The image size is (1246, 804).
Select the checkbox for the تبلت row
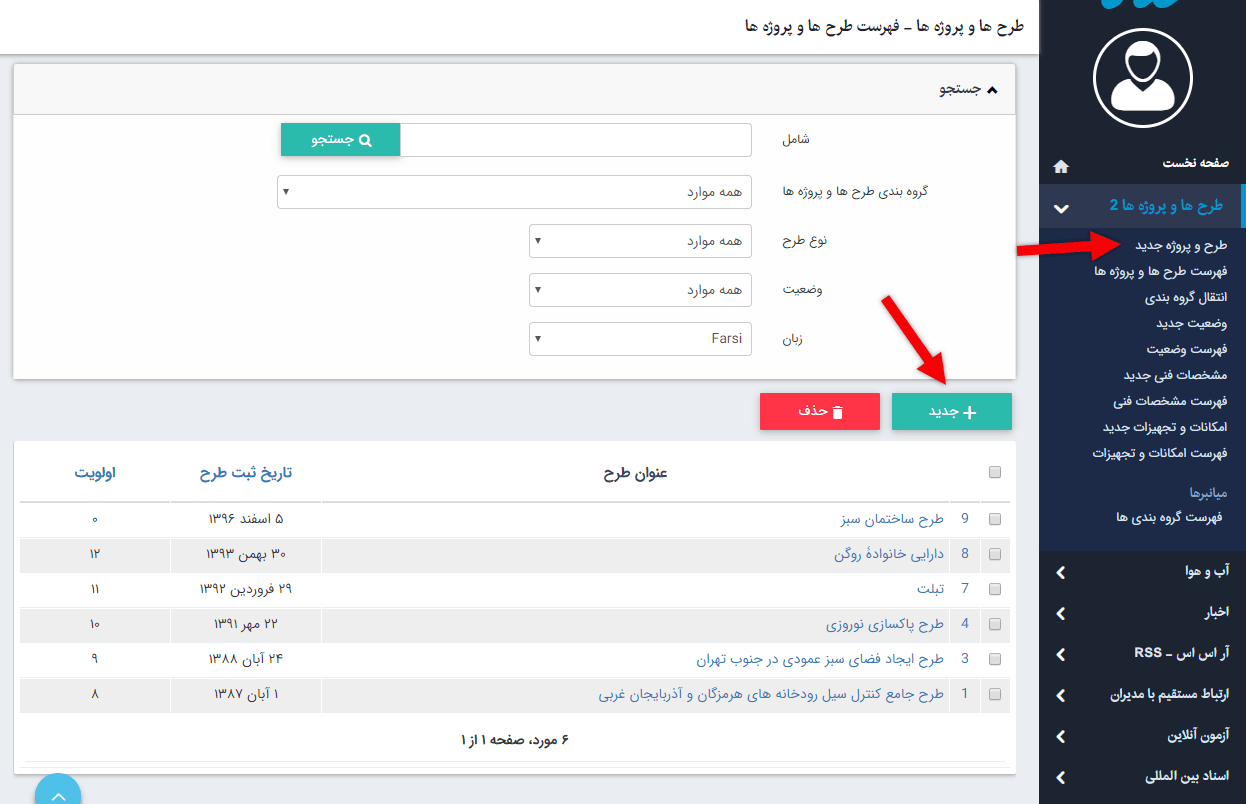coord(994,589)
